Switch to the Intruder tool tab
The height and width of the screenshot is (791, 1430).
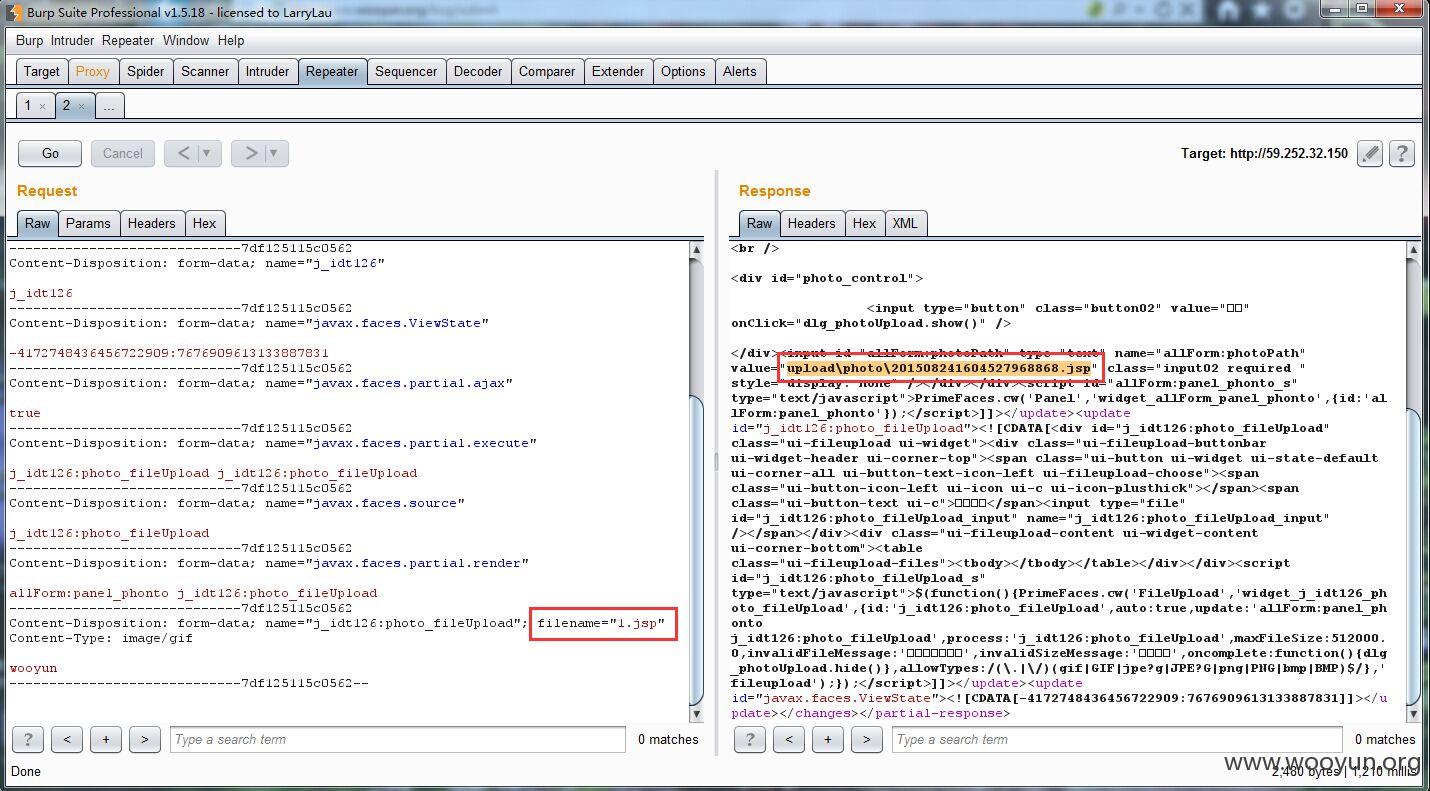pos(267,71)
